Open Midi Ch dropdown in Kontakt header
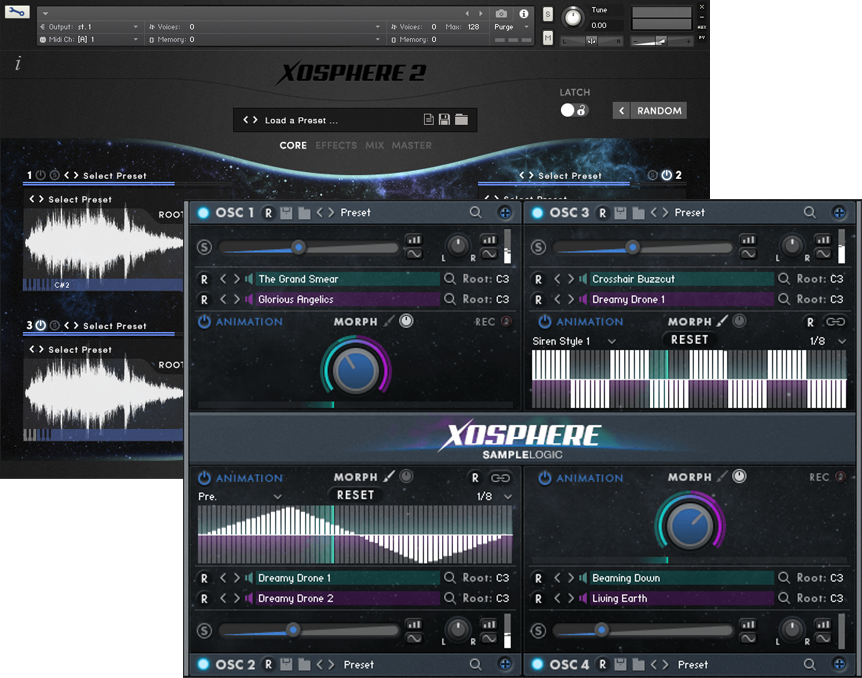Viewport: 862px width, 678px height. coord(90,40)
